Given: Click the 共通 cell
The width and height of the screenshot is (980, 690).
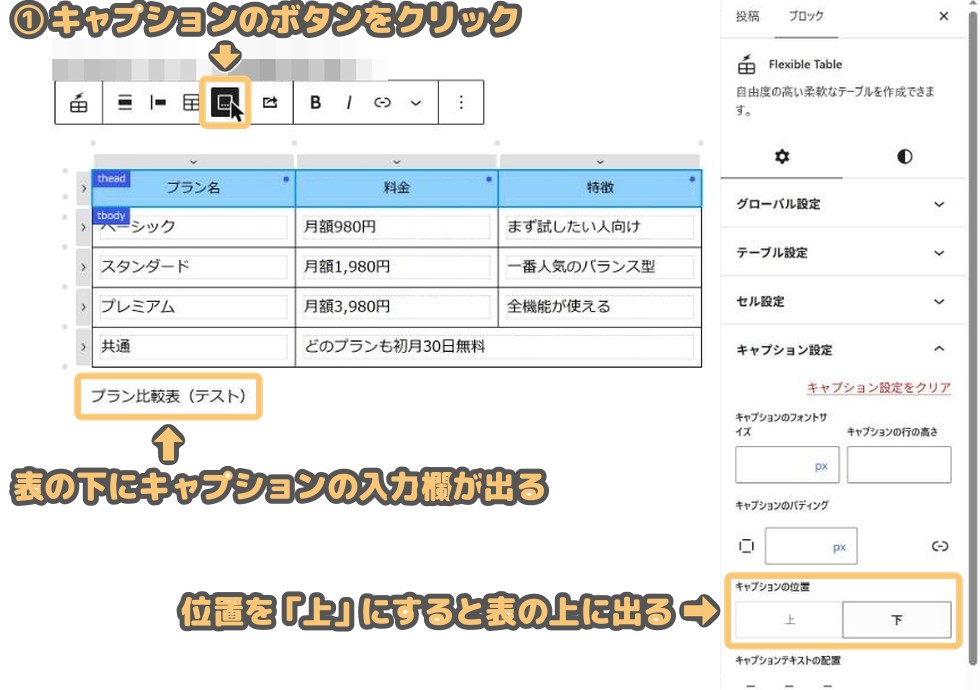Looking at the screenshot, I should tap(194, 347).
